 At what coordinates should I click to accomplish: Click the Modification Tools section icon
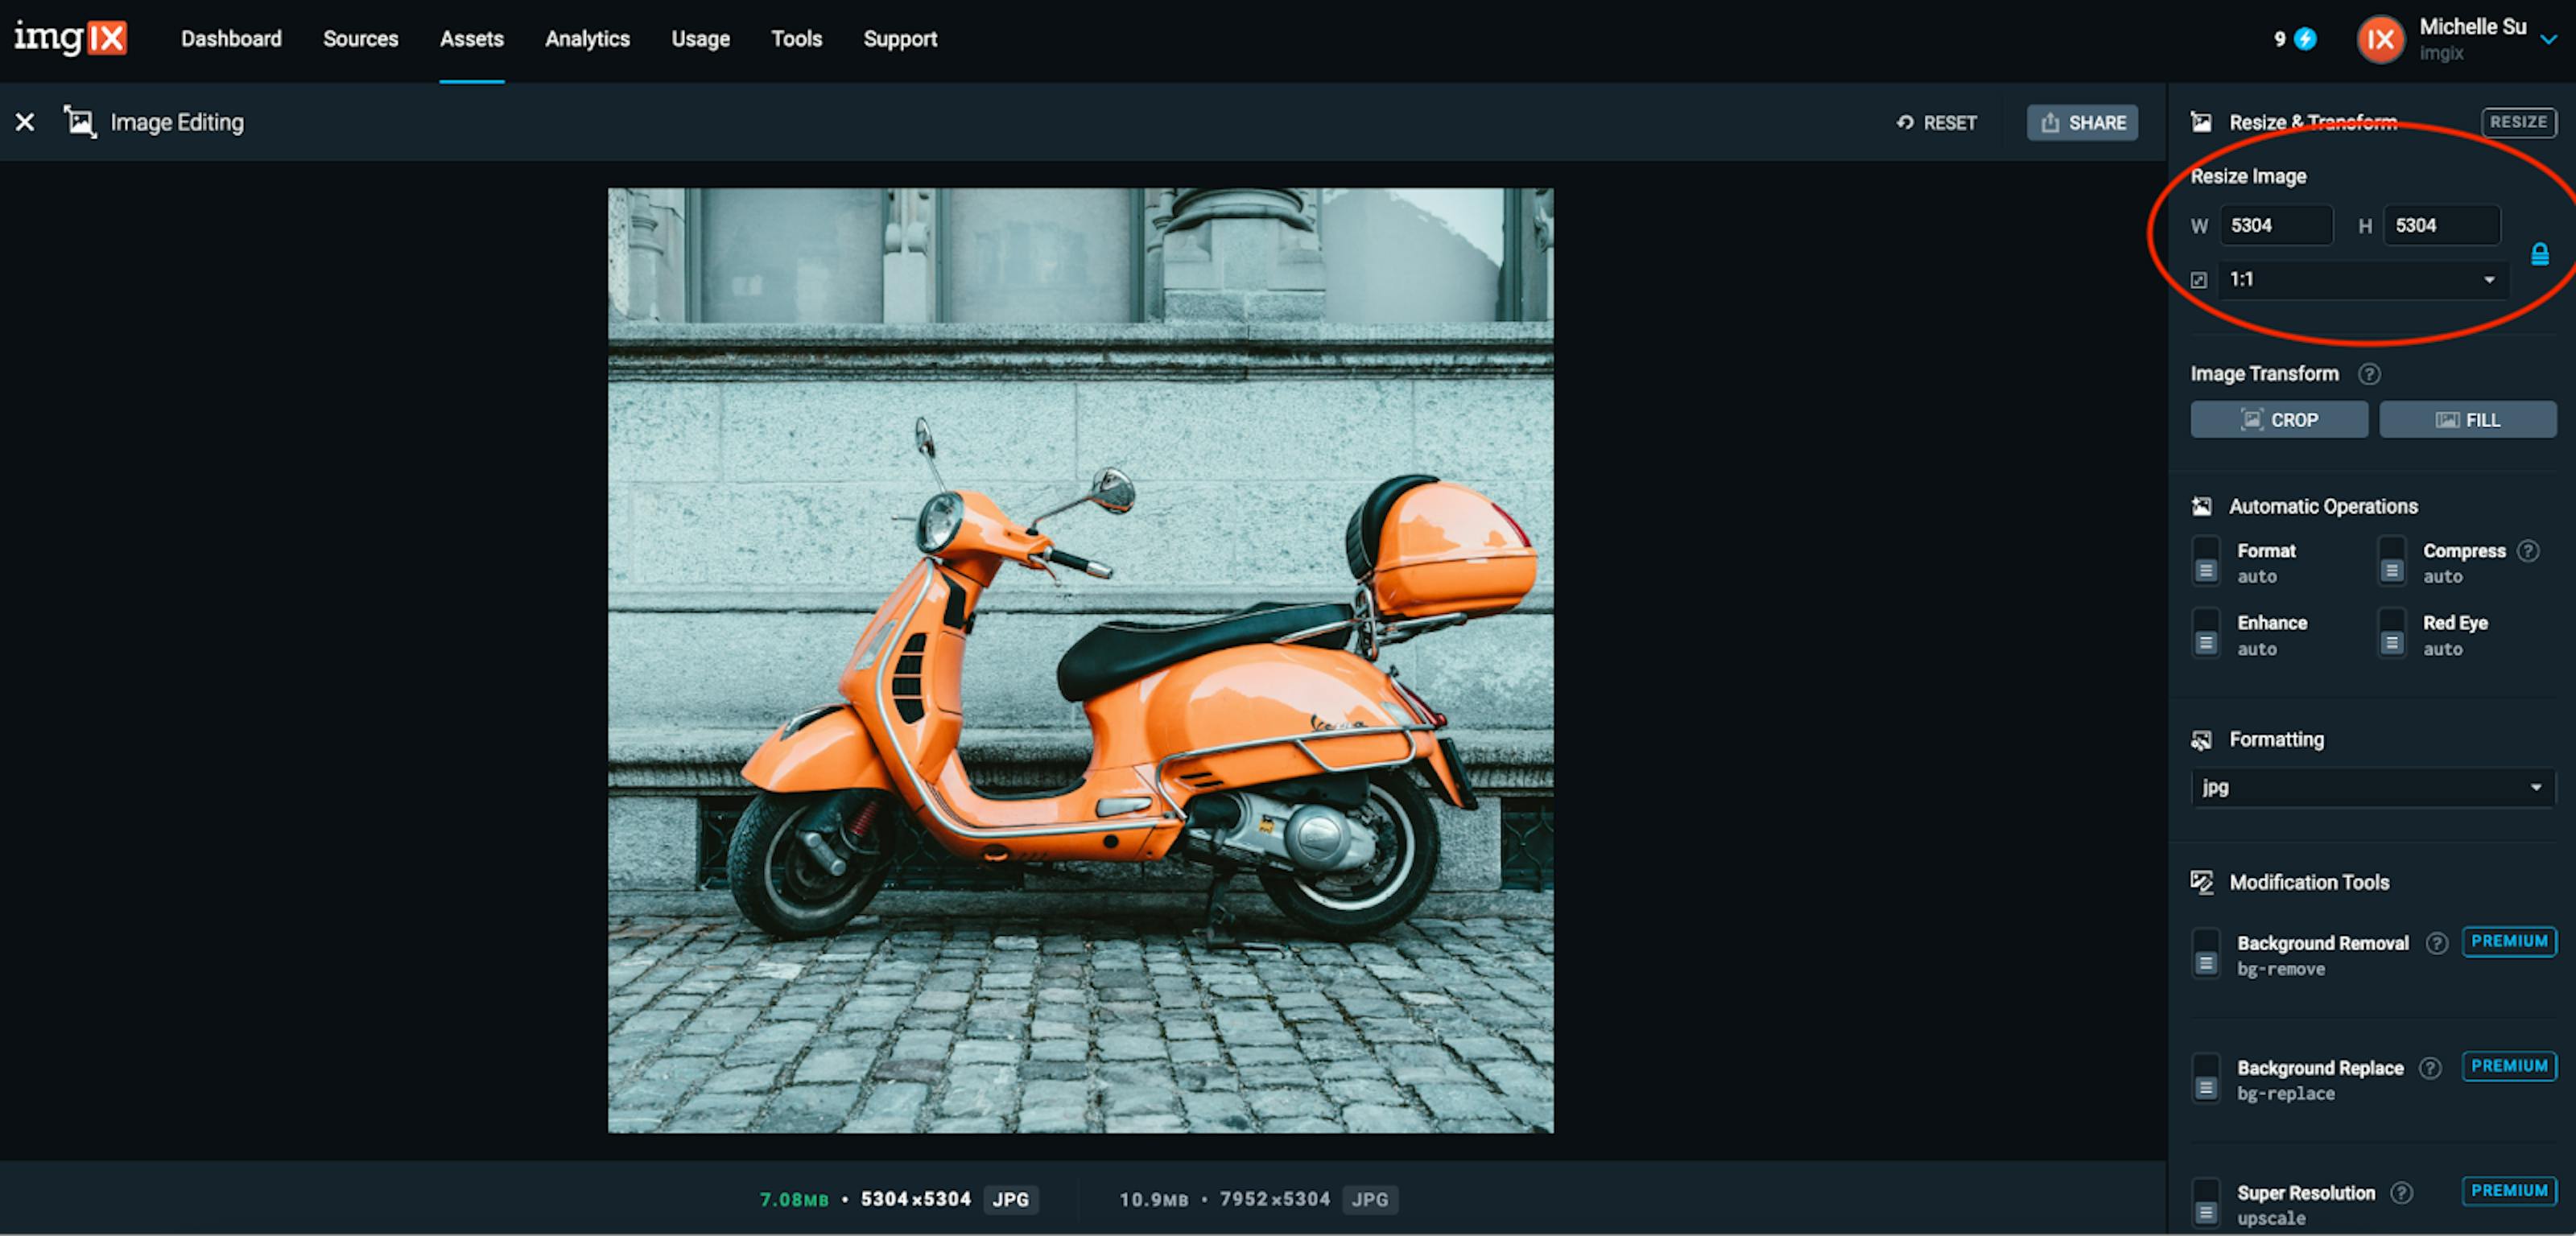(2201, 882)
